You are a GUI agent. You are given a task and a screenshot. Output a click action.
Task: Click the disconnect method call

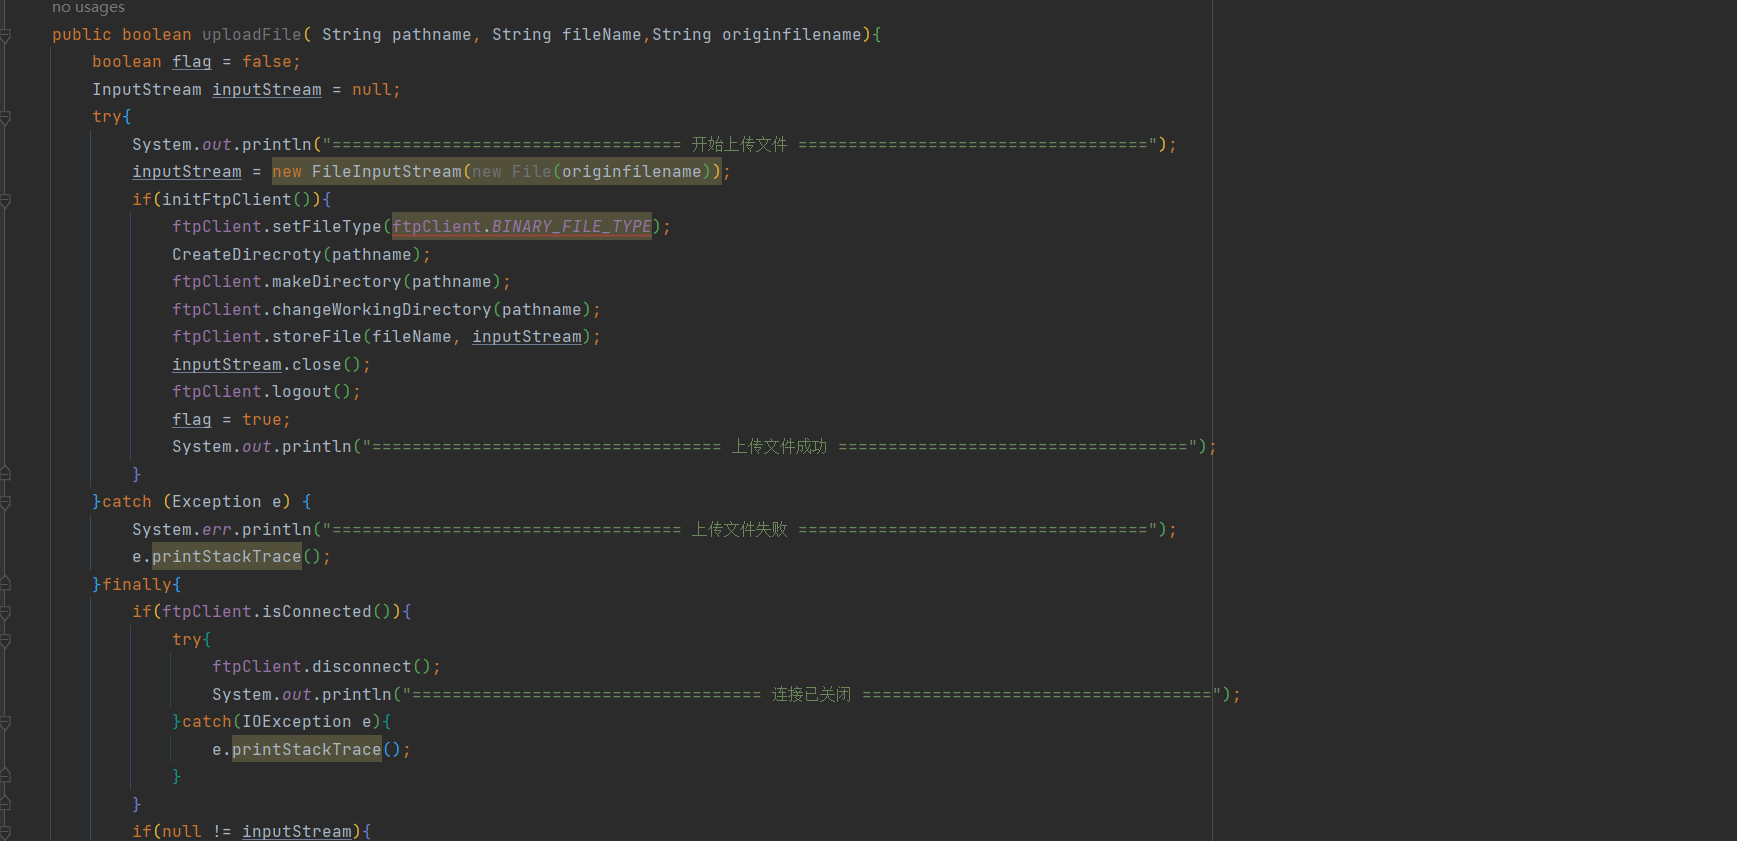pyautogui.click(x=361, y=667)
